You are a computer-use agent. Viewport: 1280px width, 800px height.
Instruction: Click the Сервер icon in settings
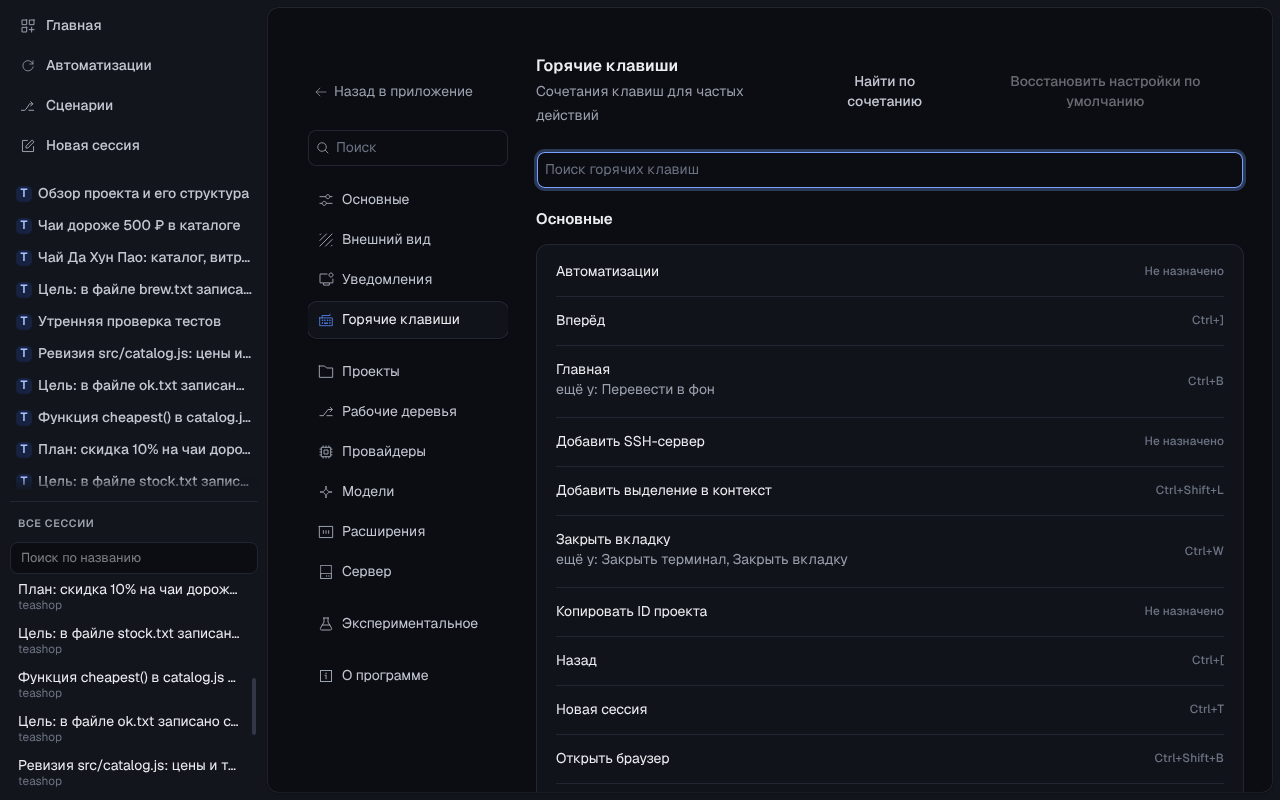[x=326, y=572]
